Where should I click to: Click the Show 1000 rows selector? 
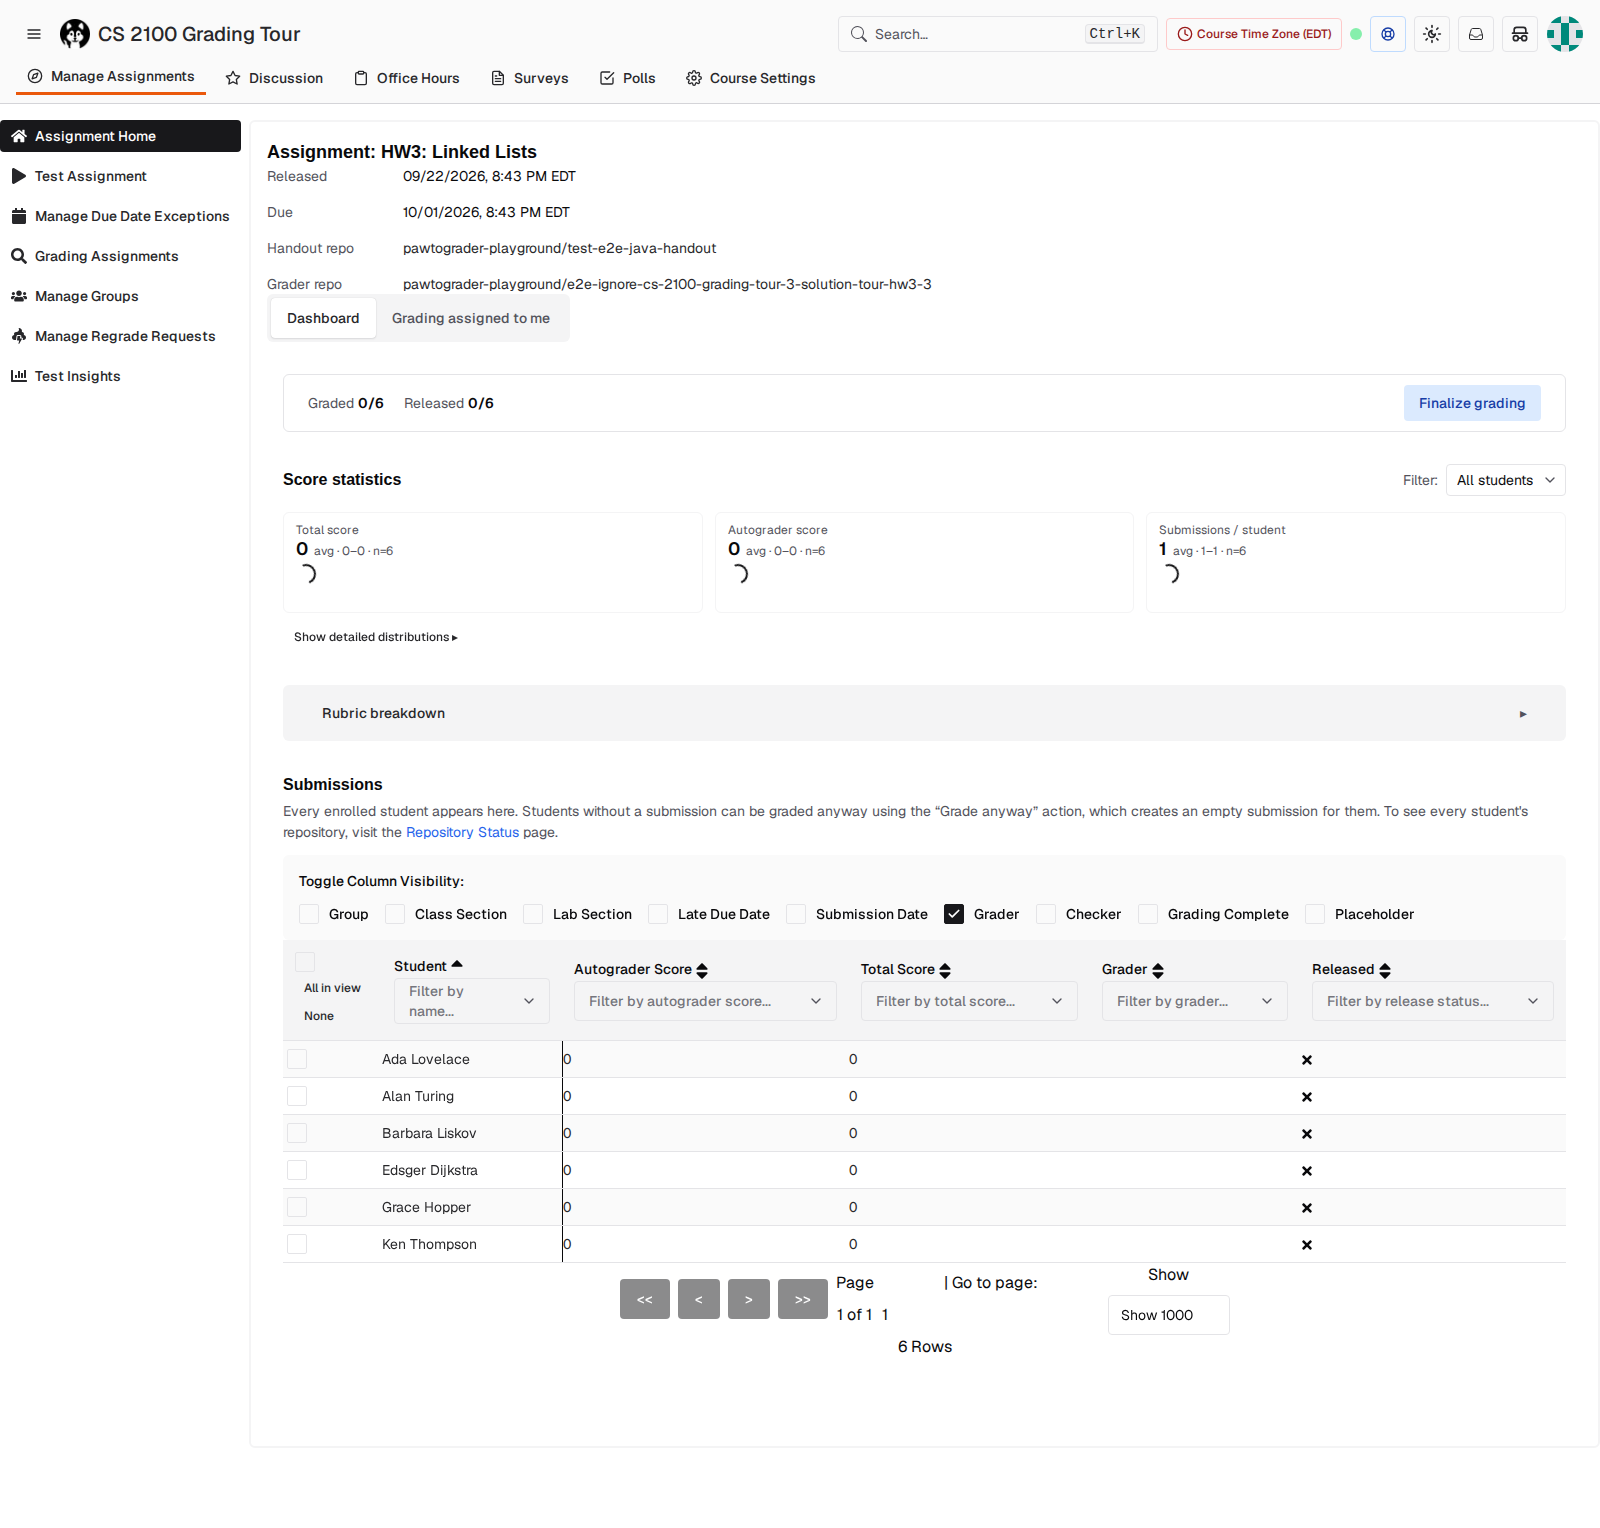pos(1169,1315)
